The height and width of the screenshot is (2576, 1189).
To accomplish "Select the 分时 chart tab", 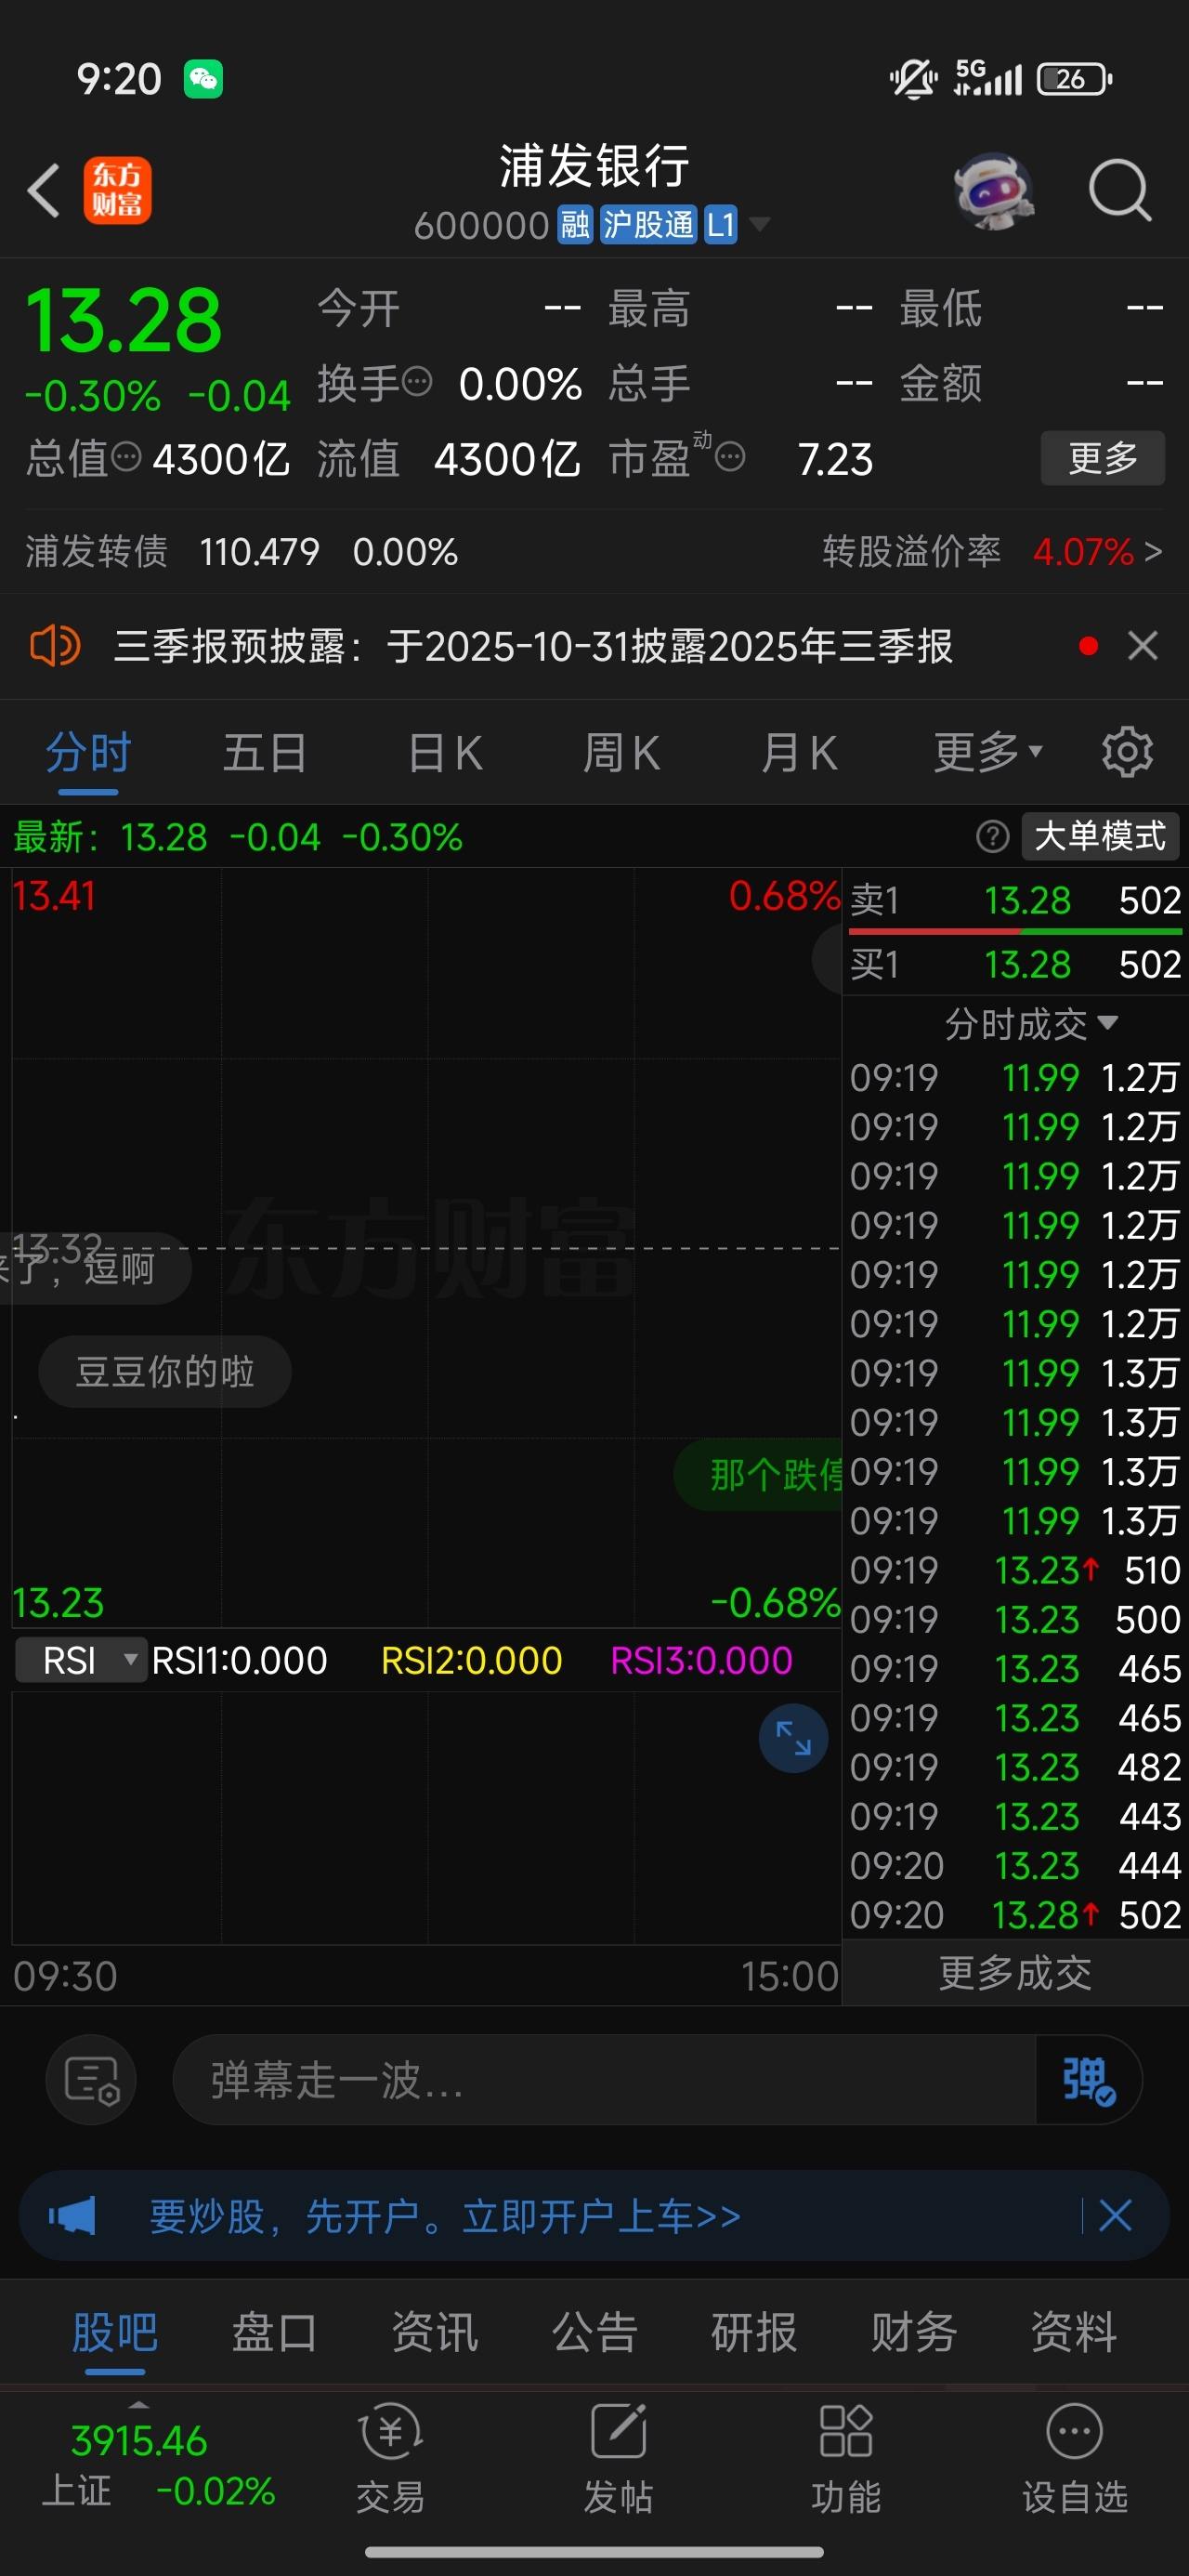I will (x=88, y=752).
